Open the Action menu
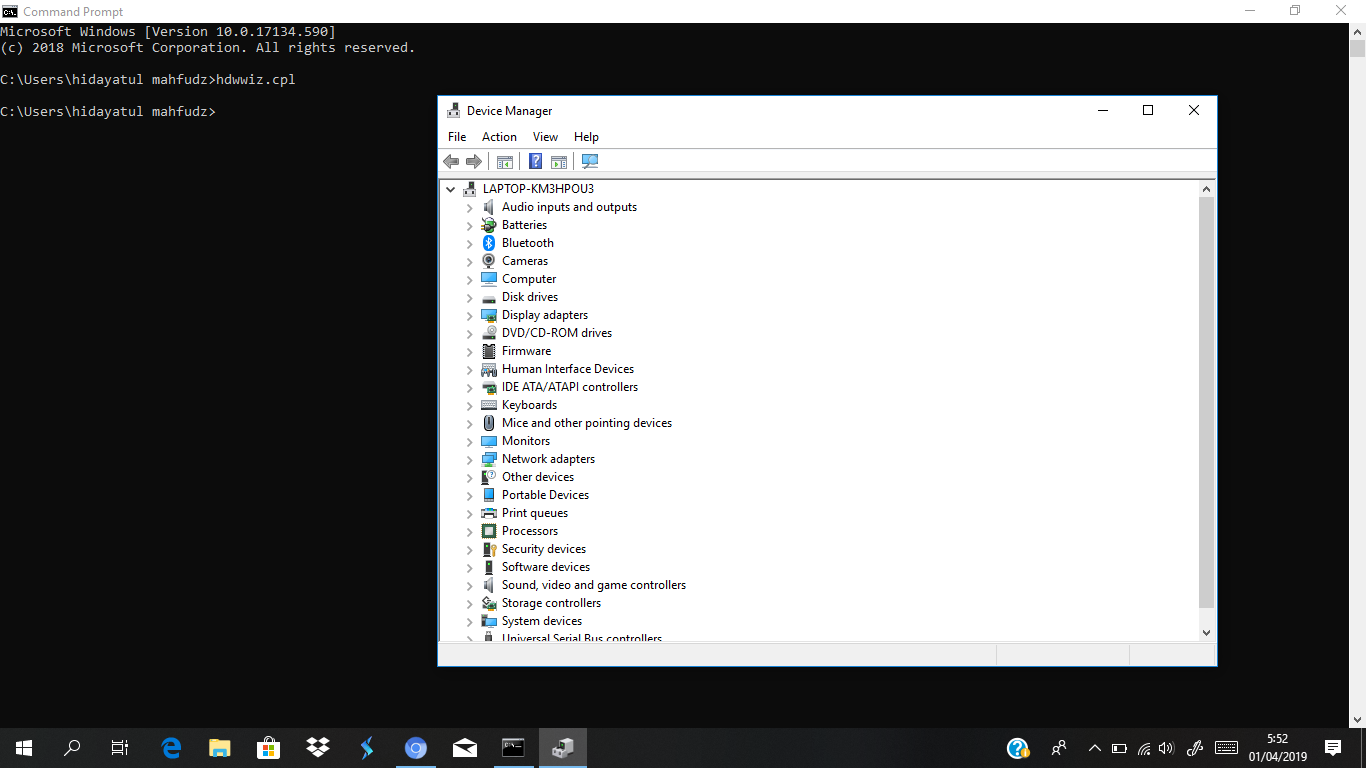 (x=499, y=137)
